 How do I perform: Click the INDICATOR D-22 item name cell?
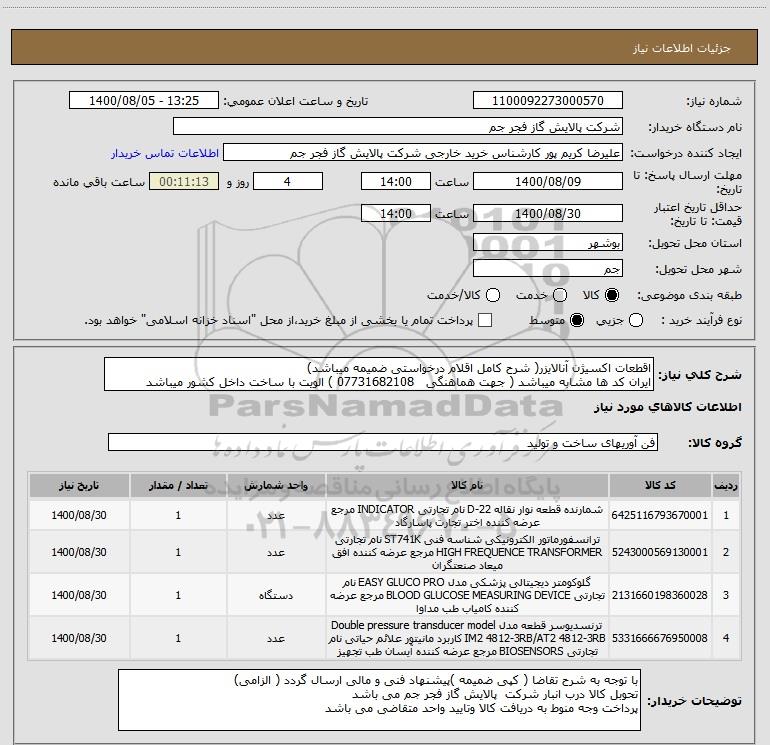pos(467,515)
